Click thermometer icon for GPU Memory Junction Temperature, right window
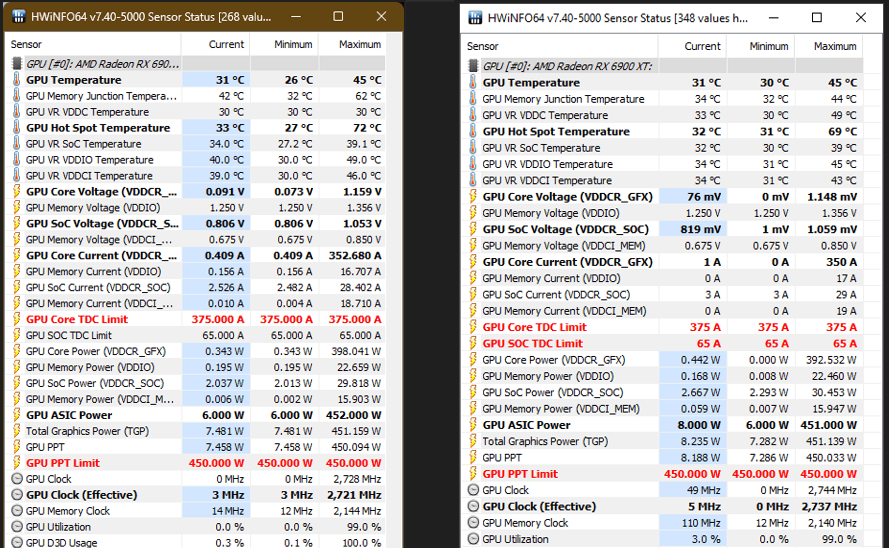Image resolution: width=889 pixels, height=548 pixels. coord(473,99)
